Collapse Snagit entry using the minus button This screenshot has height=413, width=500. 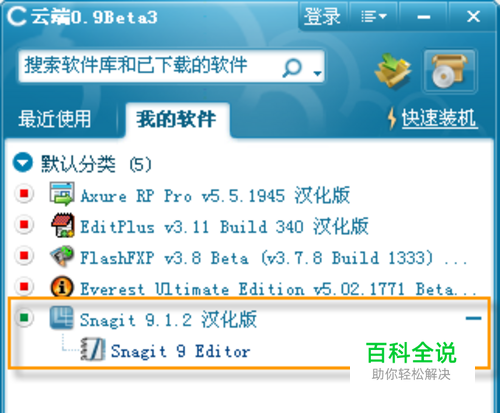point(473,318)
